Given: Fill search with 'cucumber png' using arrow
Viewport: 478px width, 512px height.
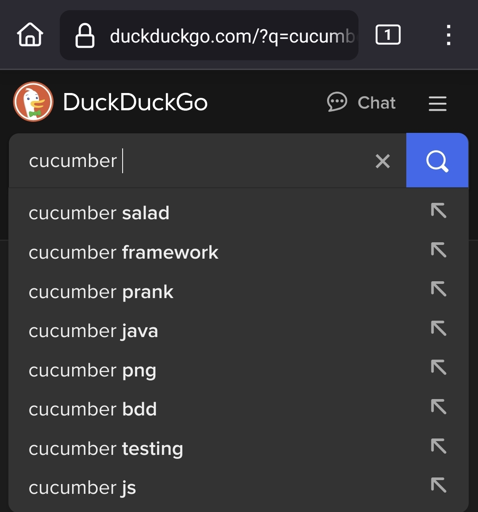Looking at the screenshot, I should click(x=438, y=367).
